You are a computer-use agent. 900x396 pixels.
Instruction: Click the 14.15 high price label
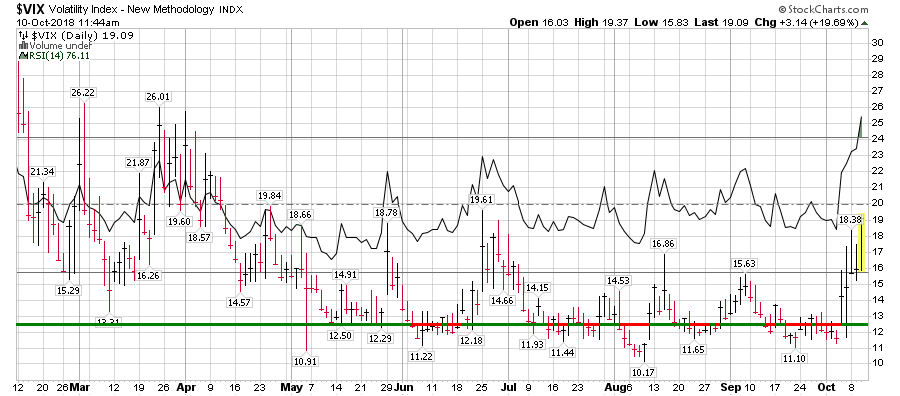[x=538, y=287]
